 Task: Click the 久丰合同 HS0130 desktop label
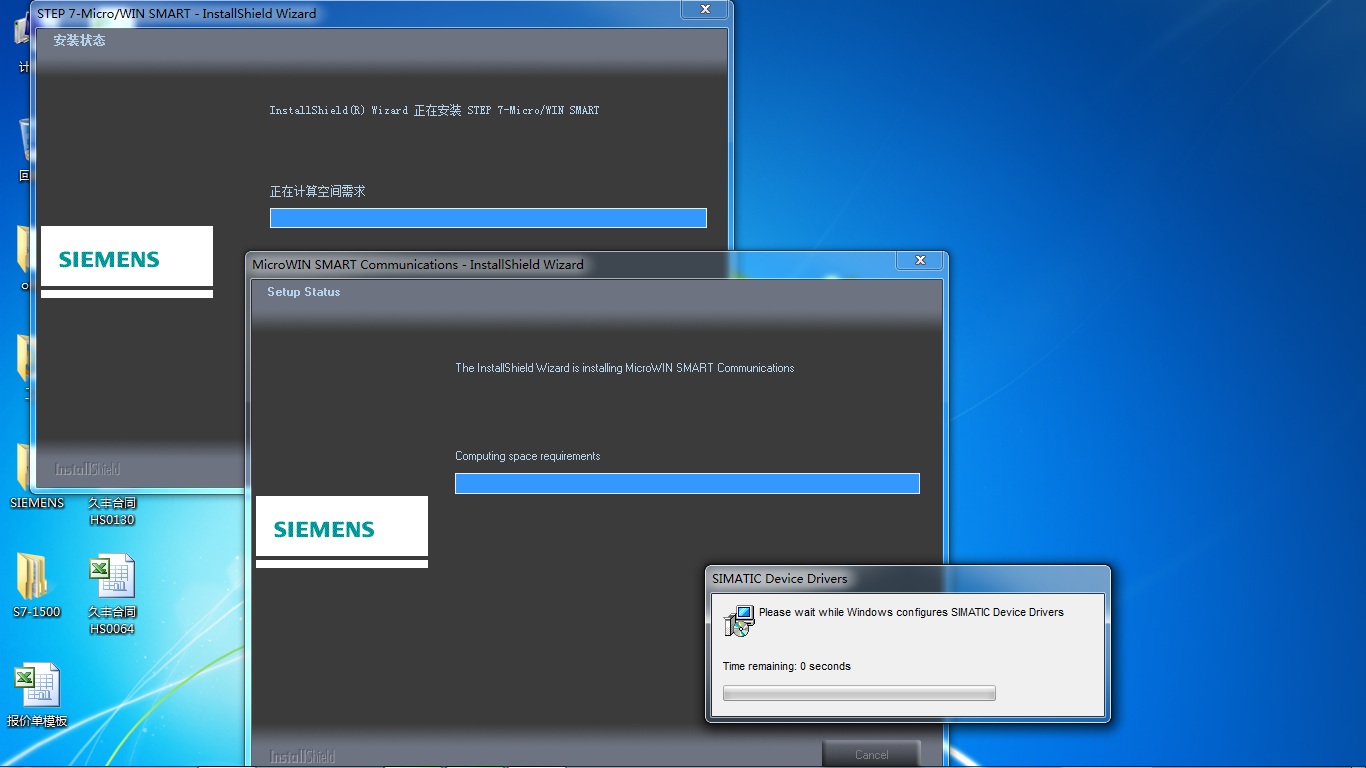(x=112, y=511)
